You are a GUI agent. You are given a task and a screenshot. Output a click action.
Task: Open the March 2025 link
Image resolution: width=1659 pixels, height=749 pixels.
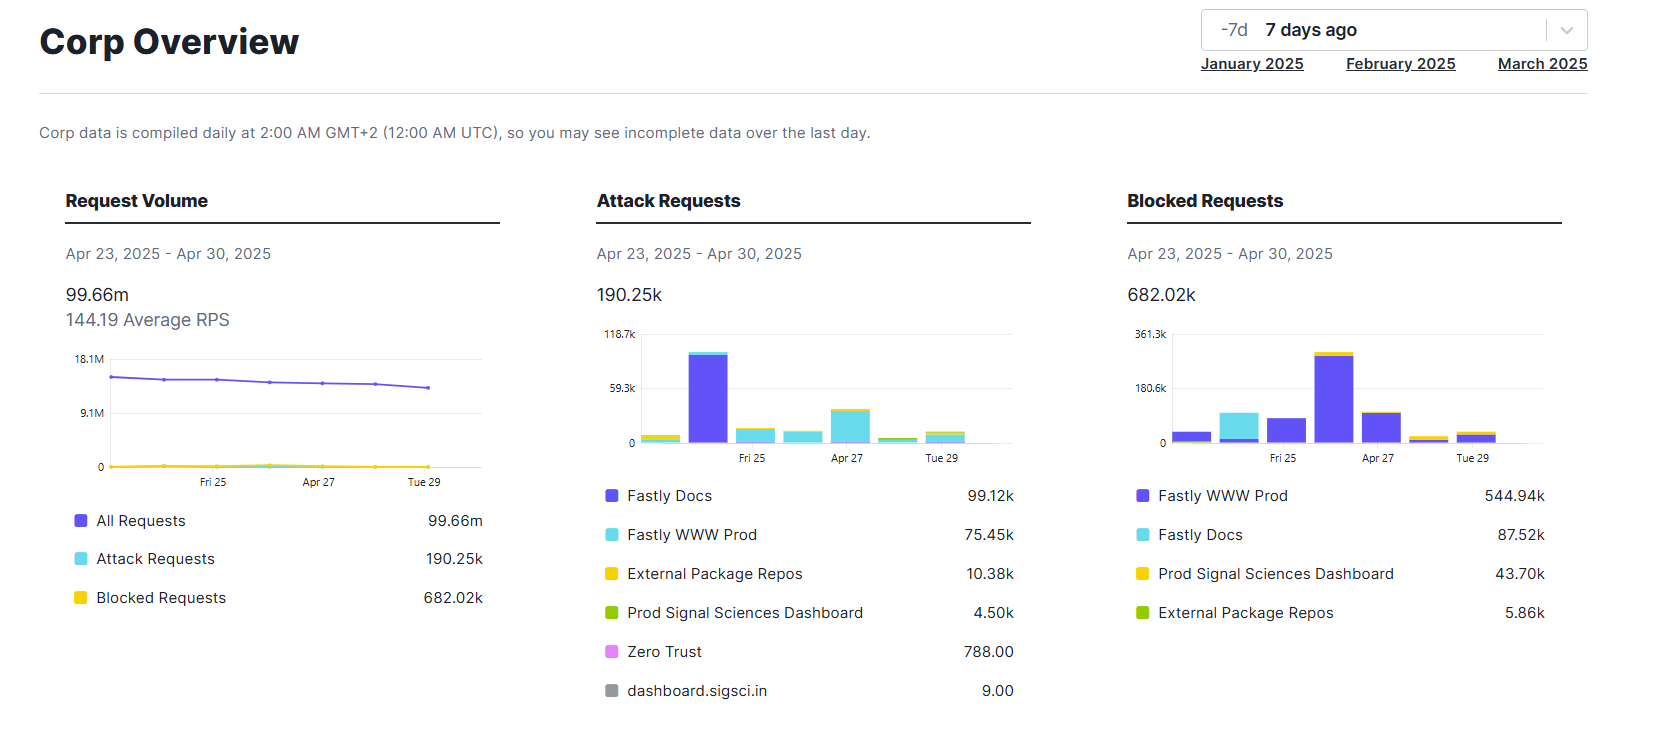[x=1542, y=64]
